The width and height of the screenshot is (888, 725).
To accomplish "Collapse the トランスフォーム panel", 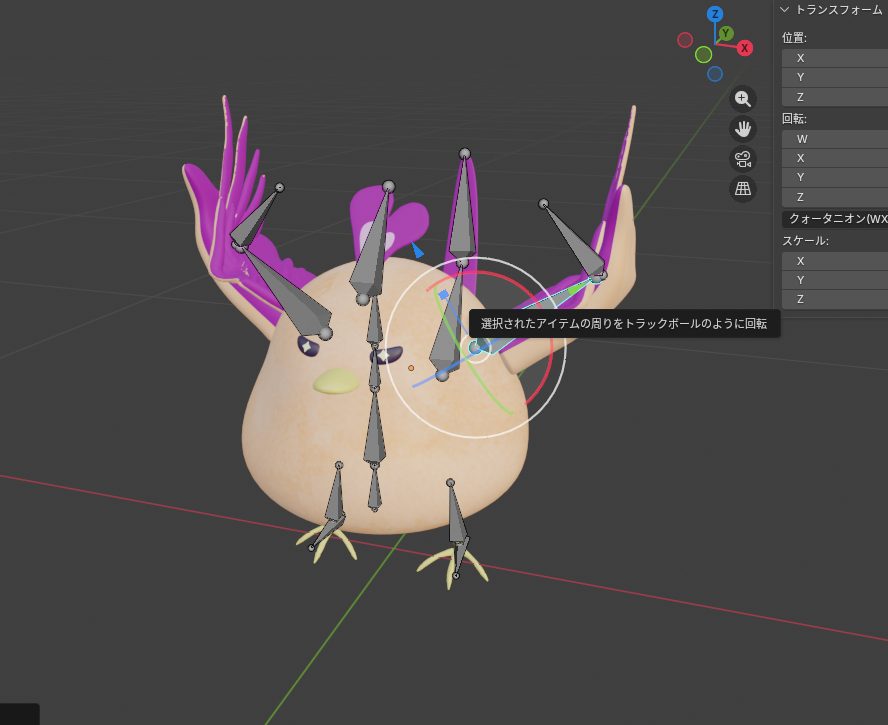I will [x=785, y=9].
